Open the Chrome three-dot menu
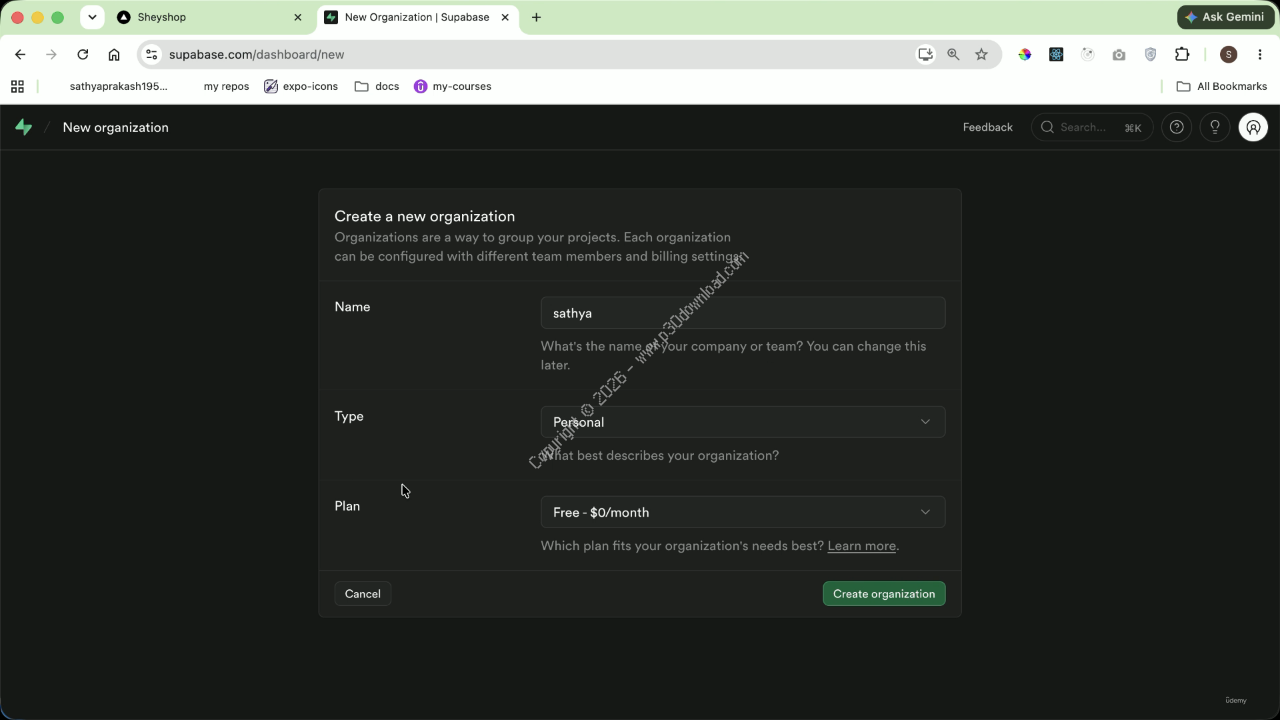 (x=1259, y=55)
